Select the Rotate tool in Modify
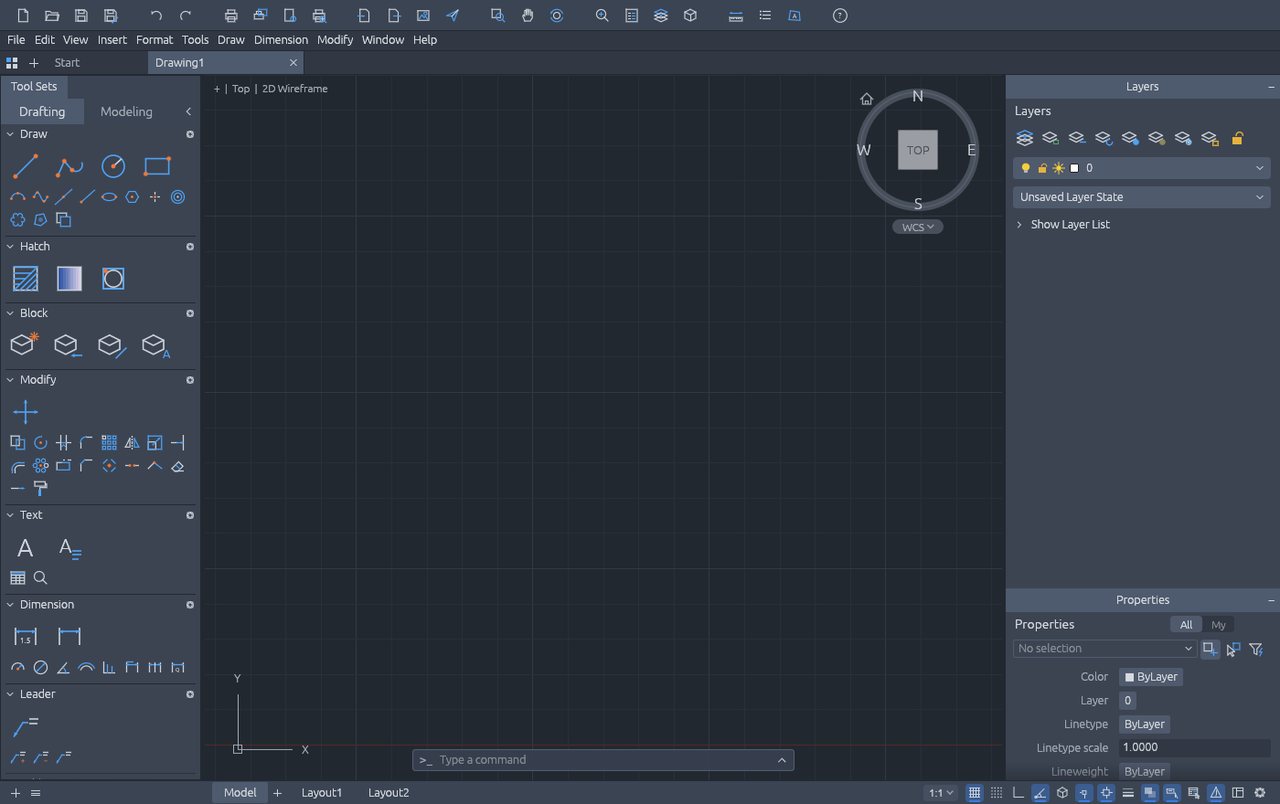1280x804 pixels. [40, 443]
